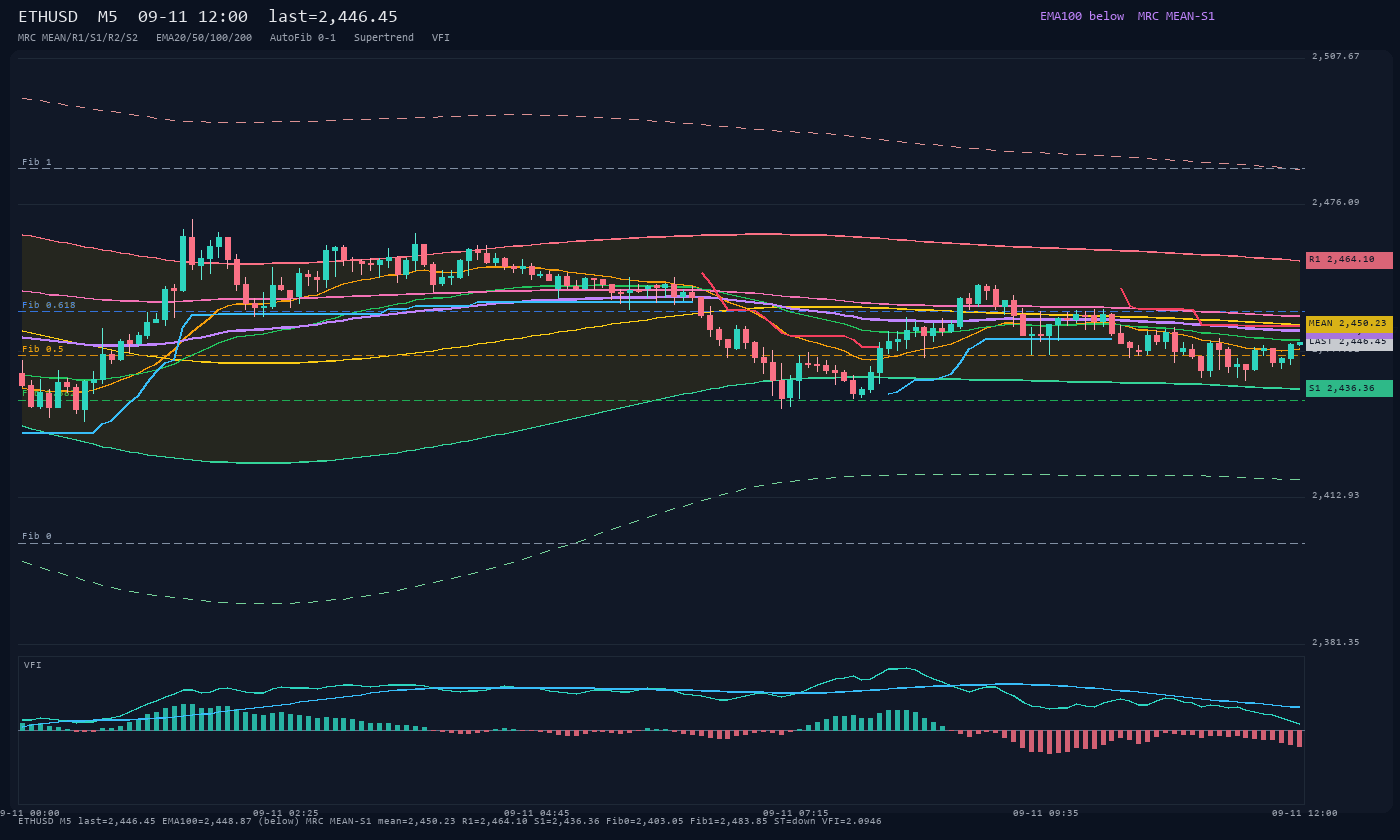Viewport: 1400px width, 840px height.
Task: Click the S1 2,436.36 price tag
Action: (1349, 388)
